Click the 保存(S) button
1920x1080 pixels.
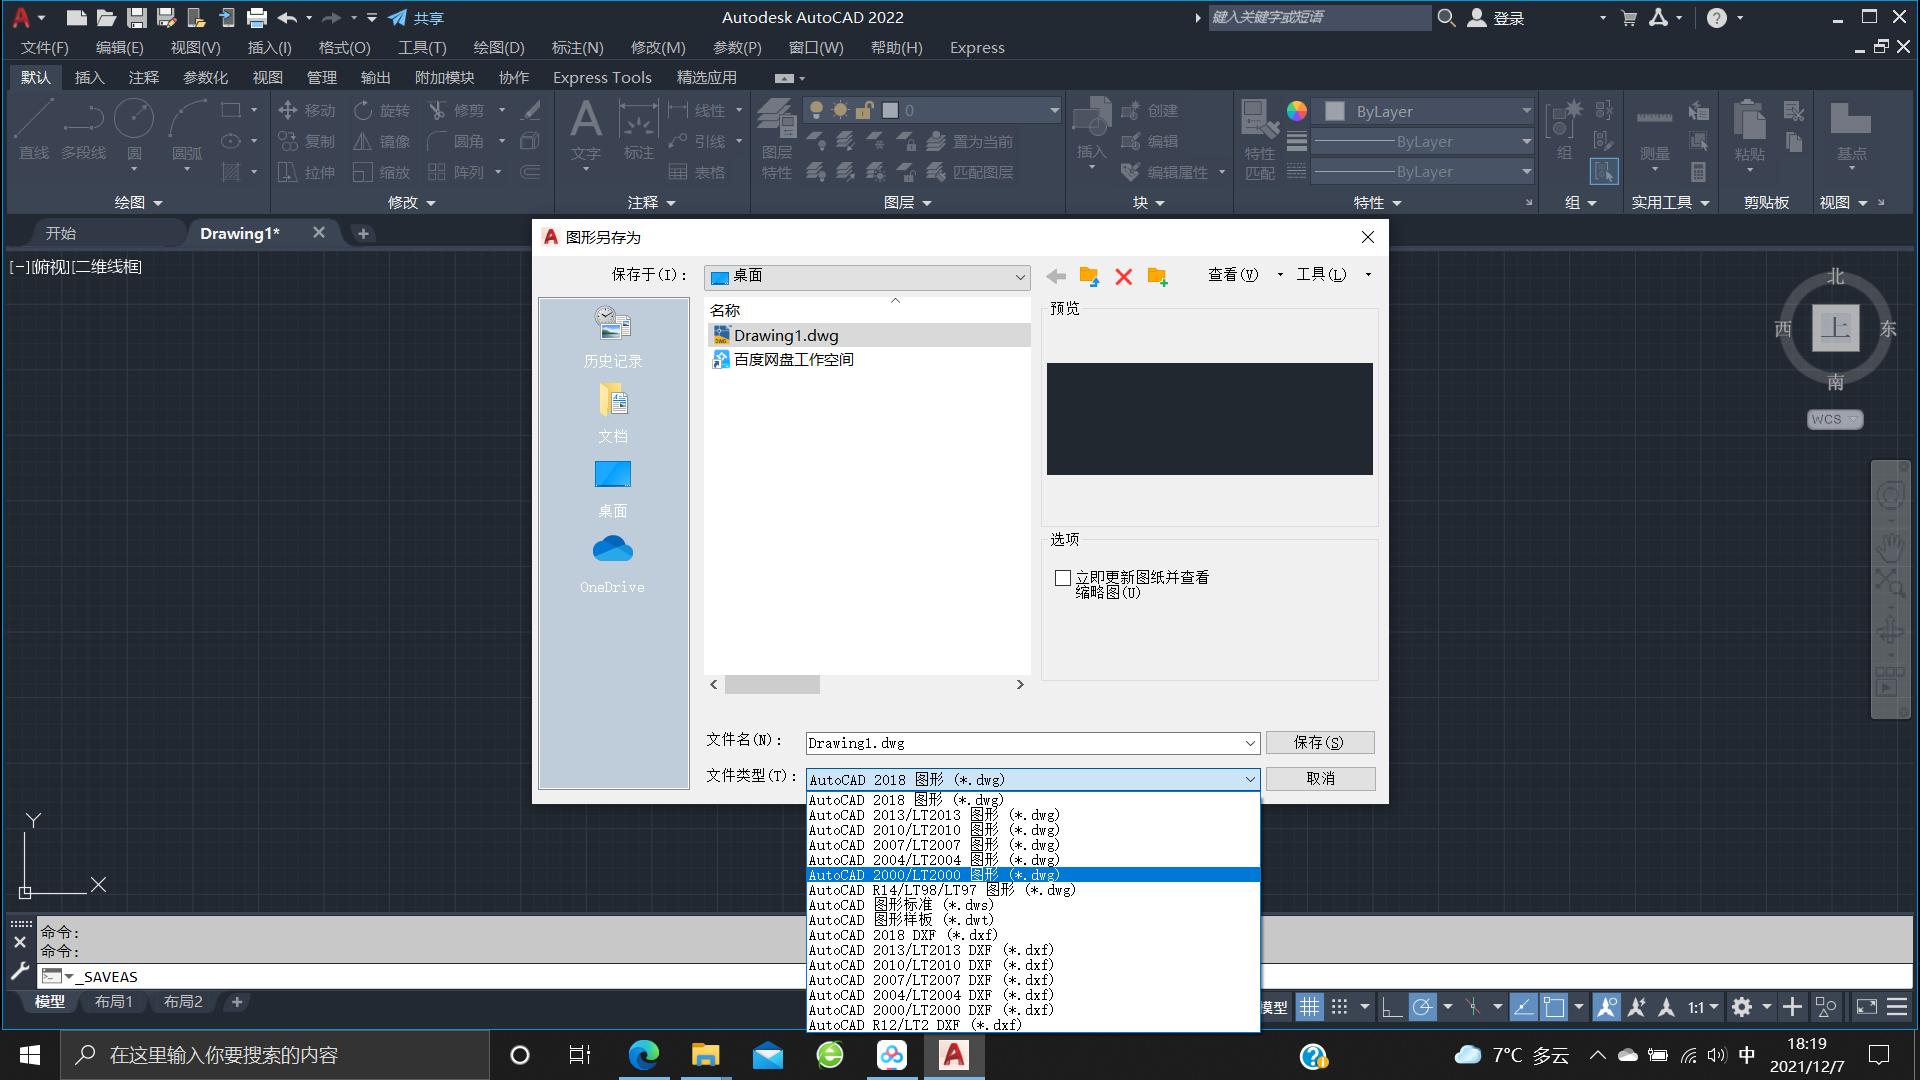tap(1319, 743)
